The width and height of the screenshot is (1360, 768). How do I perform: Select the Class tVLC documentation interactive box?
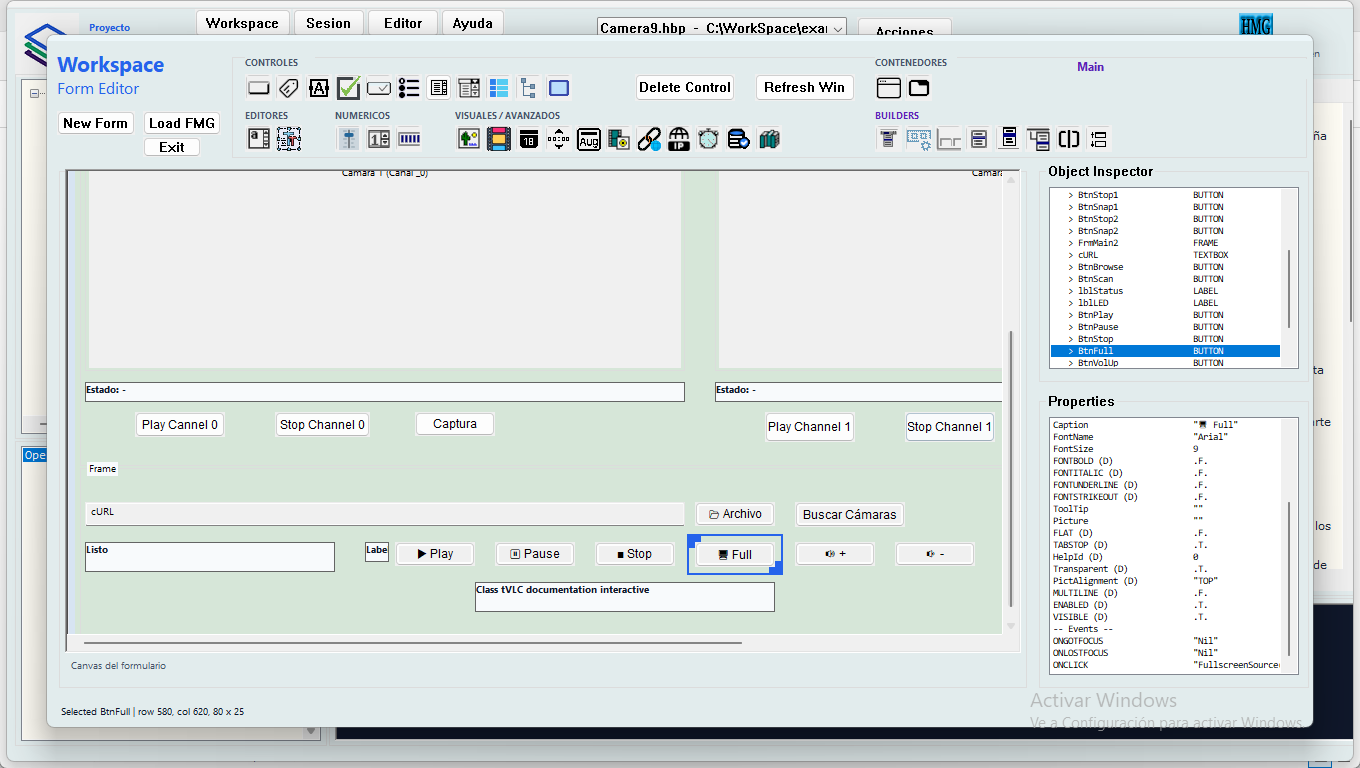coord(625,597)
